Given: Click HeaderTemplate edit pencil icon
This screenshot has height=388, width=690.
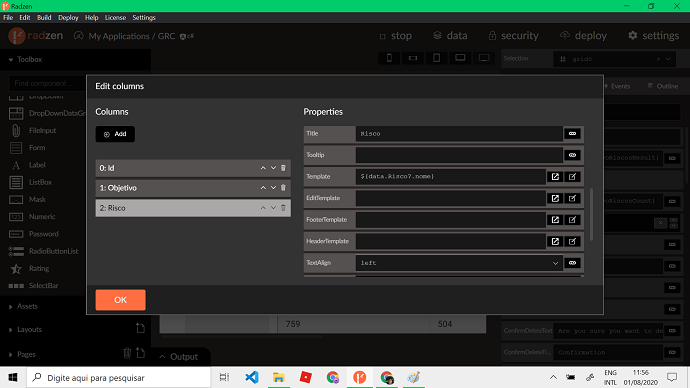Looking at the screenshot, I should pyautogui.click(x=573, y=242).
